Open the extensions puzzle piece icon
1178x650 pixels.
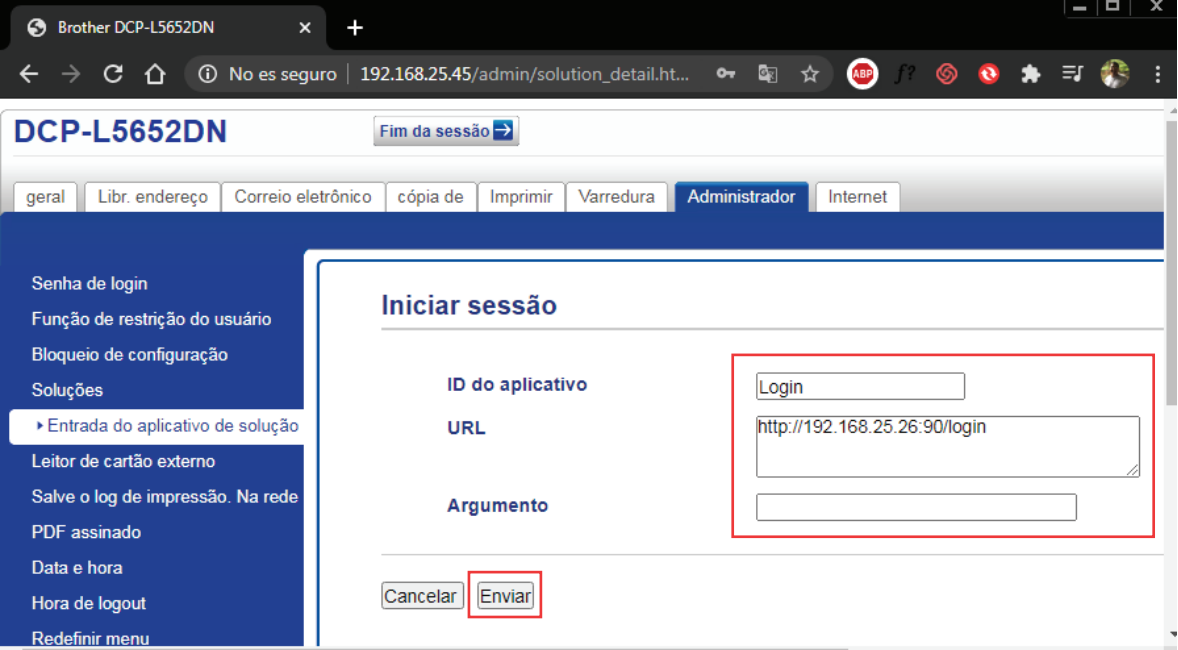[1030, 74]
